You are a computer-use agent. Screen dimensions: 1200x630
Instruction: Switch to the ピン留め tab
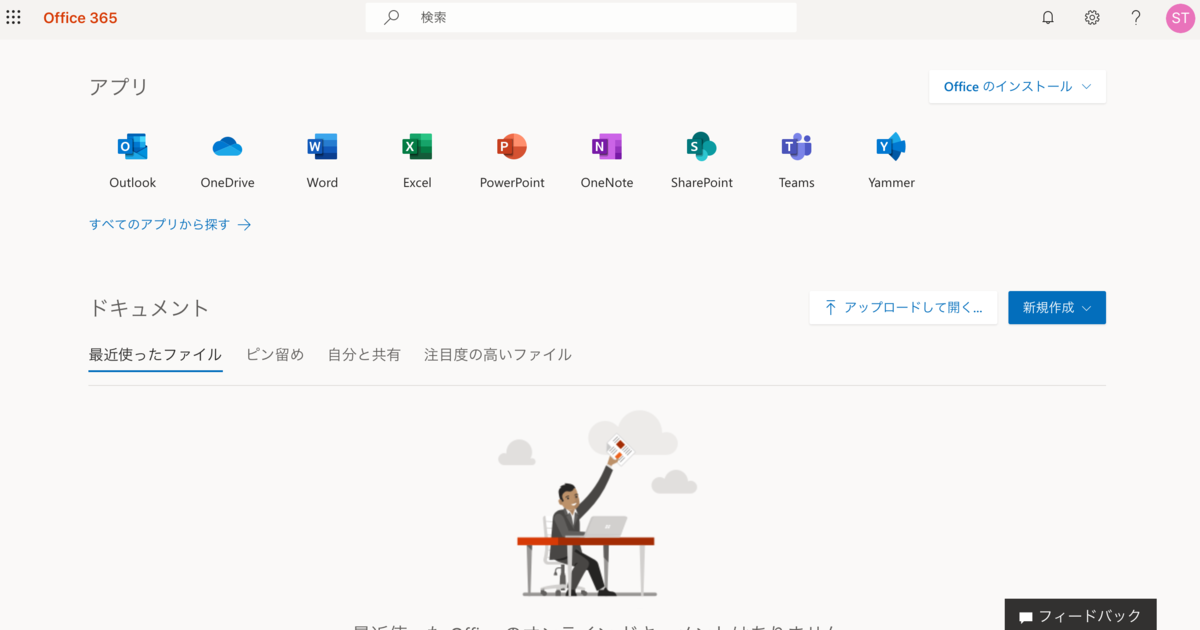click(x=275, y=355)
